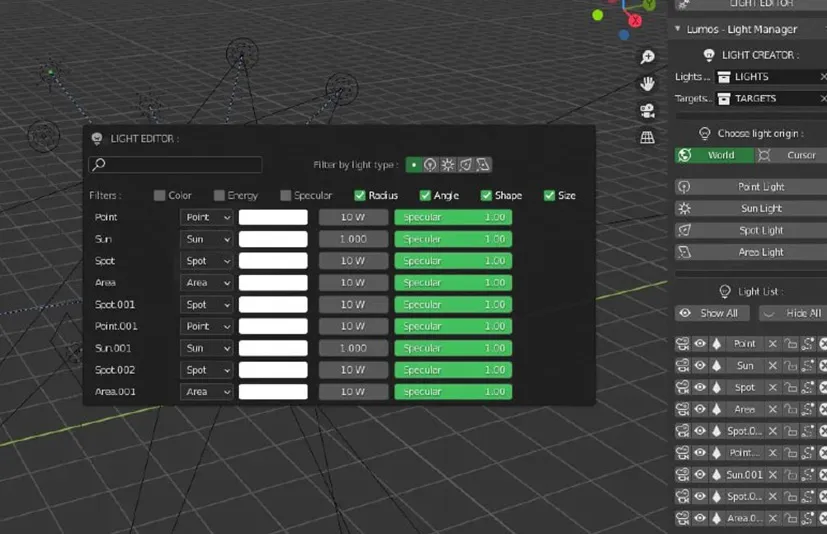The height and width of the screenshot is (534, 827).
Task: Adjust Specular slider for Sun row
Action: pos(453,239)
